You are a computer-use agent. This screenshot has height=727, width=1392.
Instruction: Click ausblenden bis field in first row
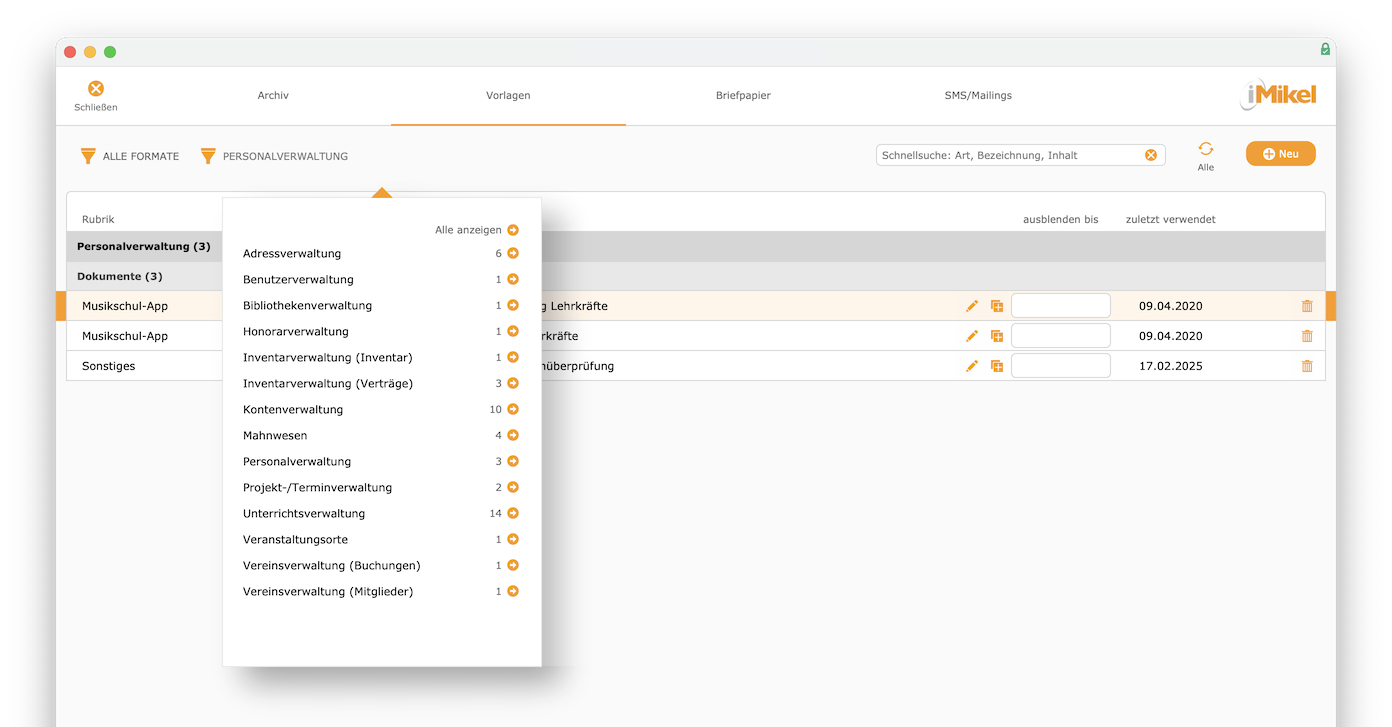1061,306
